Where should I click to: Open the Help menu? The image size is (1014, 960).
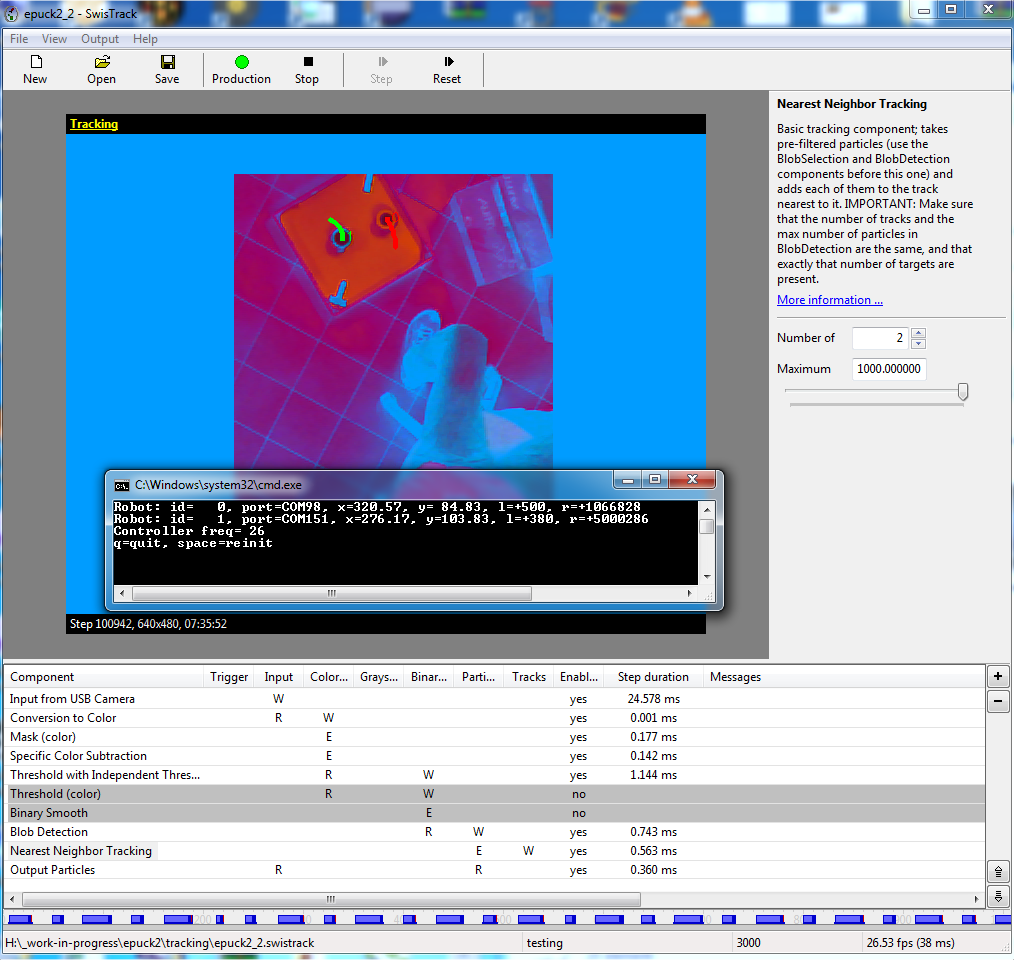click(x=145, y=39)
